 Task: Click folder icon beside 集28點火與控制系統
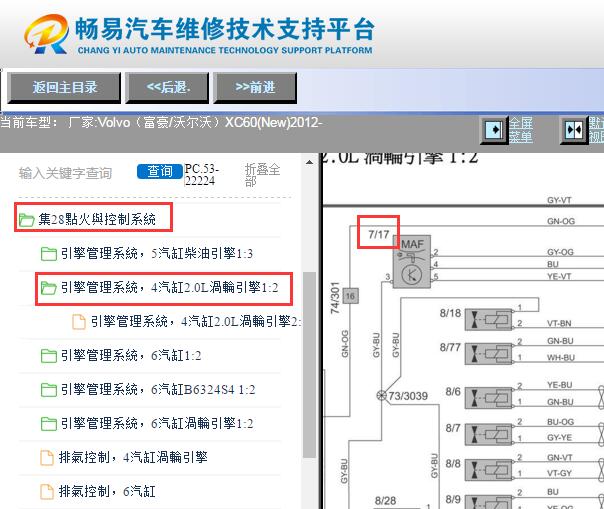click(27, 220)
